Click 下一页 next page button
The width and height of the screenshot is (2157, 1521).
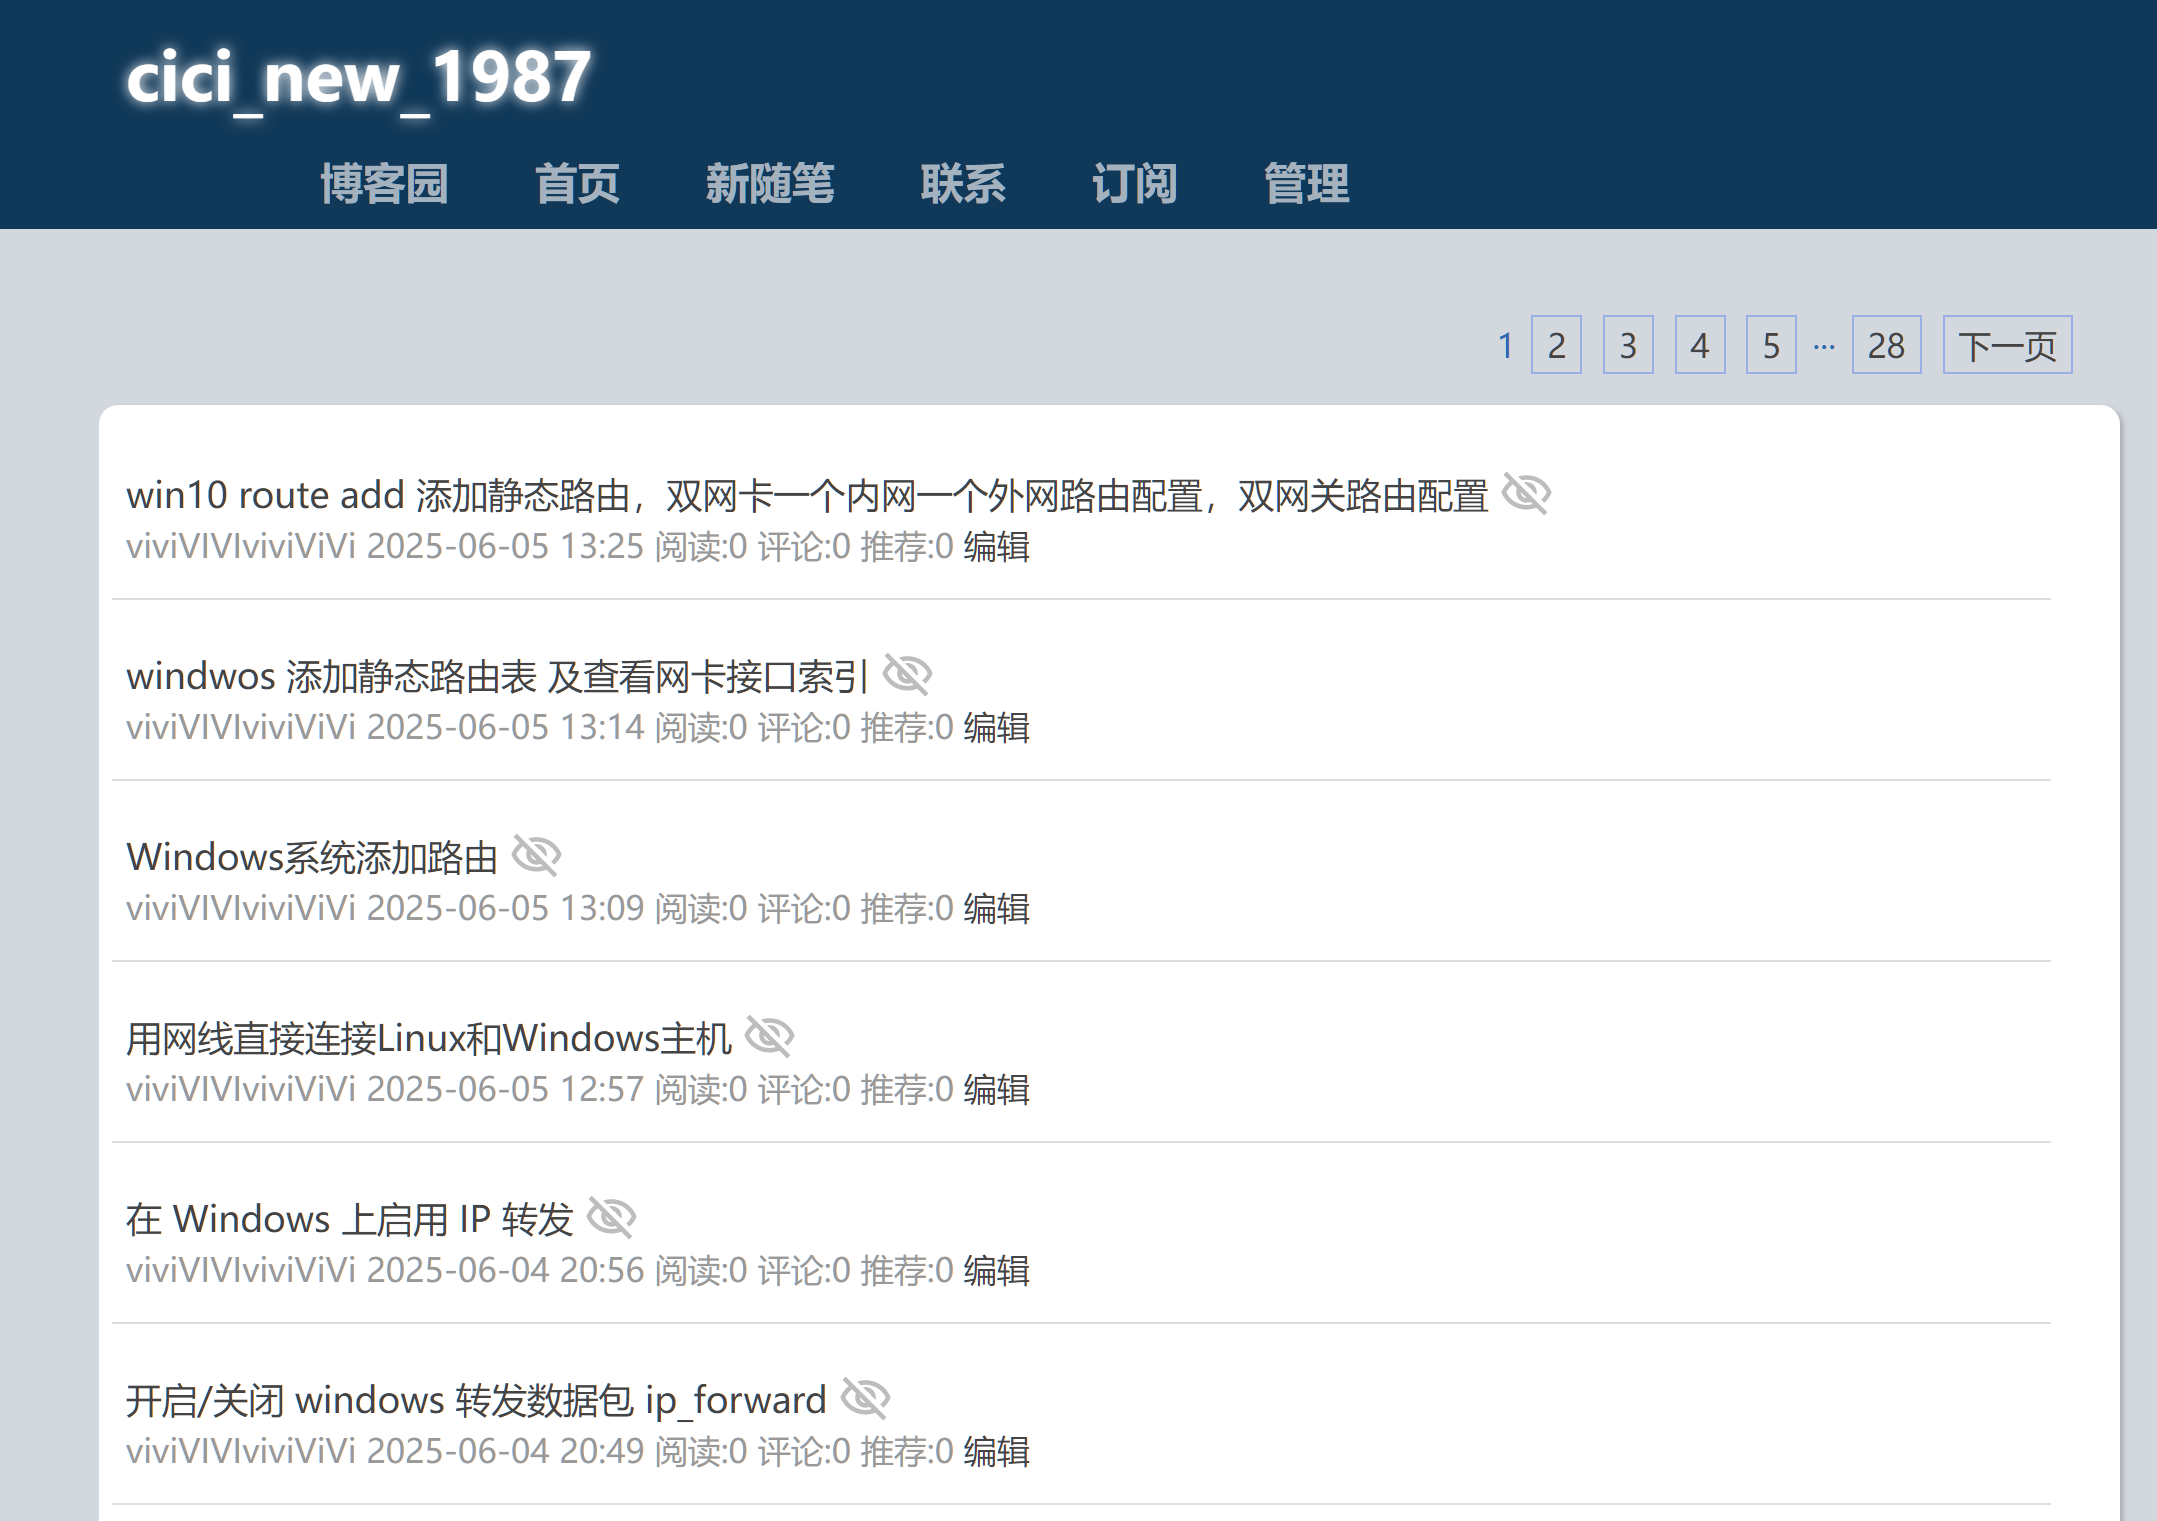coord(2006,346)
